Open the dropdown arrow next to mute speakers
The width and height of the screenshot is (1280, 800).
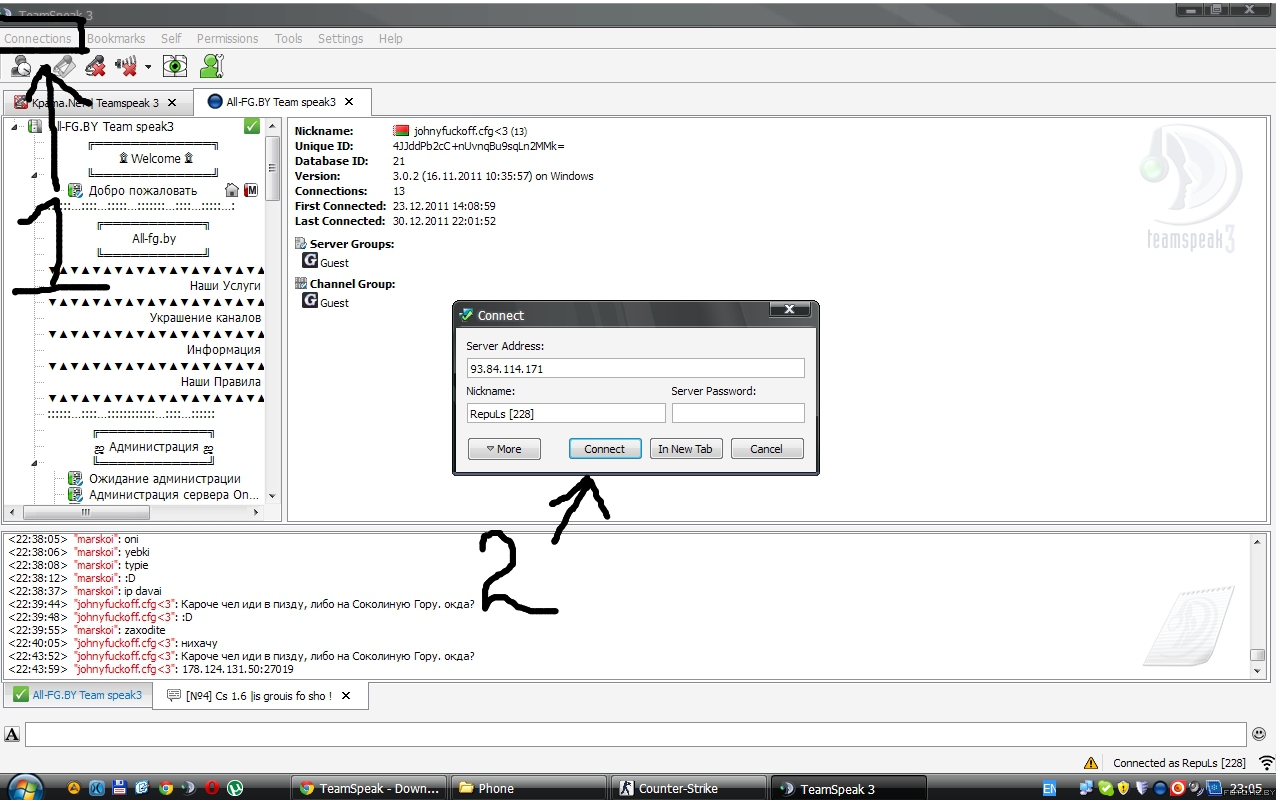coord(148,67)
